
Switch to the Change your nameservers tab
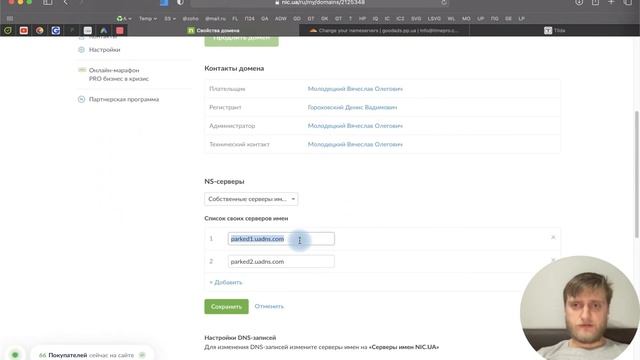click(x=384, y=30)
